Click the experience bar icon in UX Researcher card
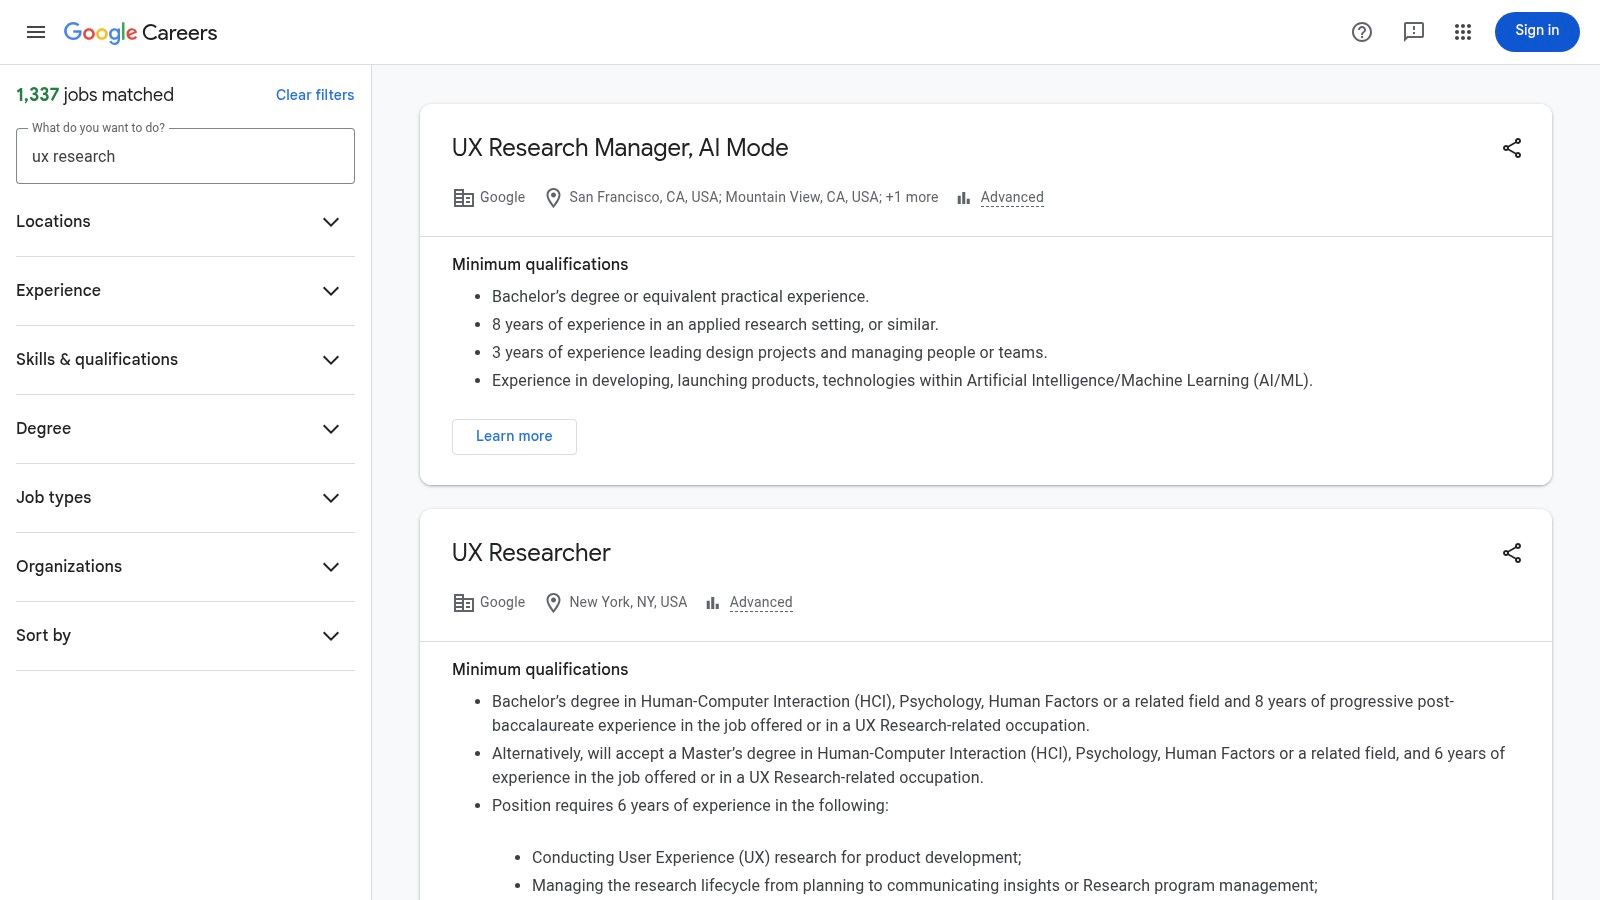Screen dimensions: 1600x900 coord(713,603)
